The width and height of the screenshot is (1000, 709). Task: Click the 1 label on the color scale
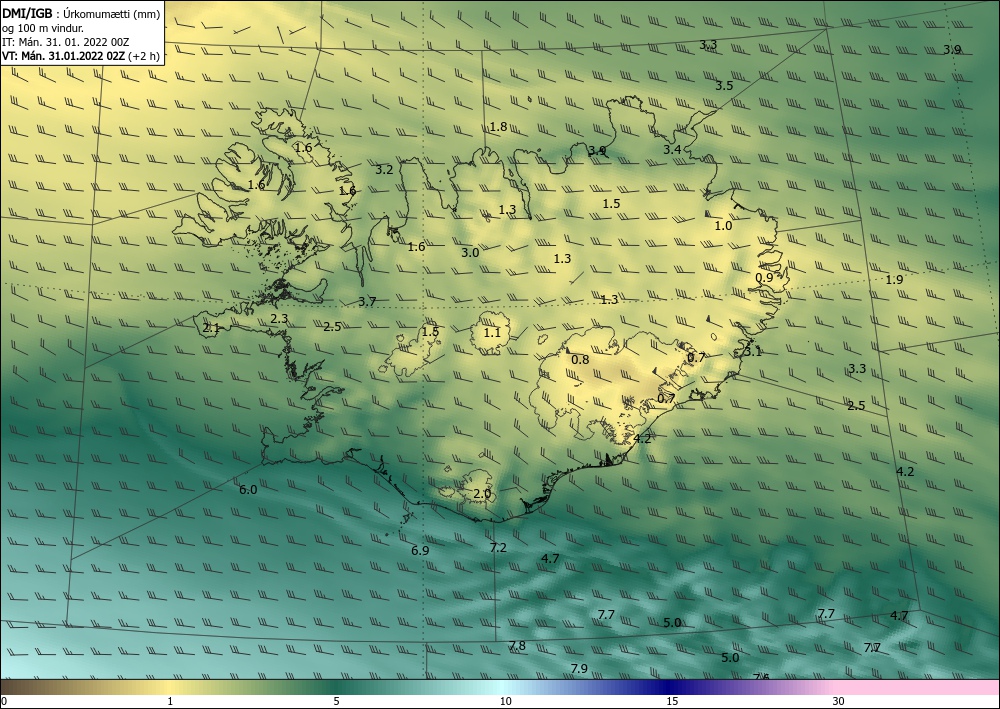[170, 702]
